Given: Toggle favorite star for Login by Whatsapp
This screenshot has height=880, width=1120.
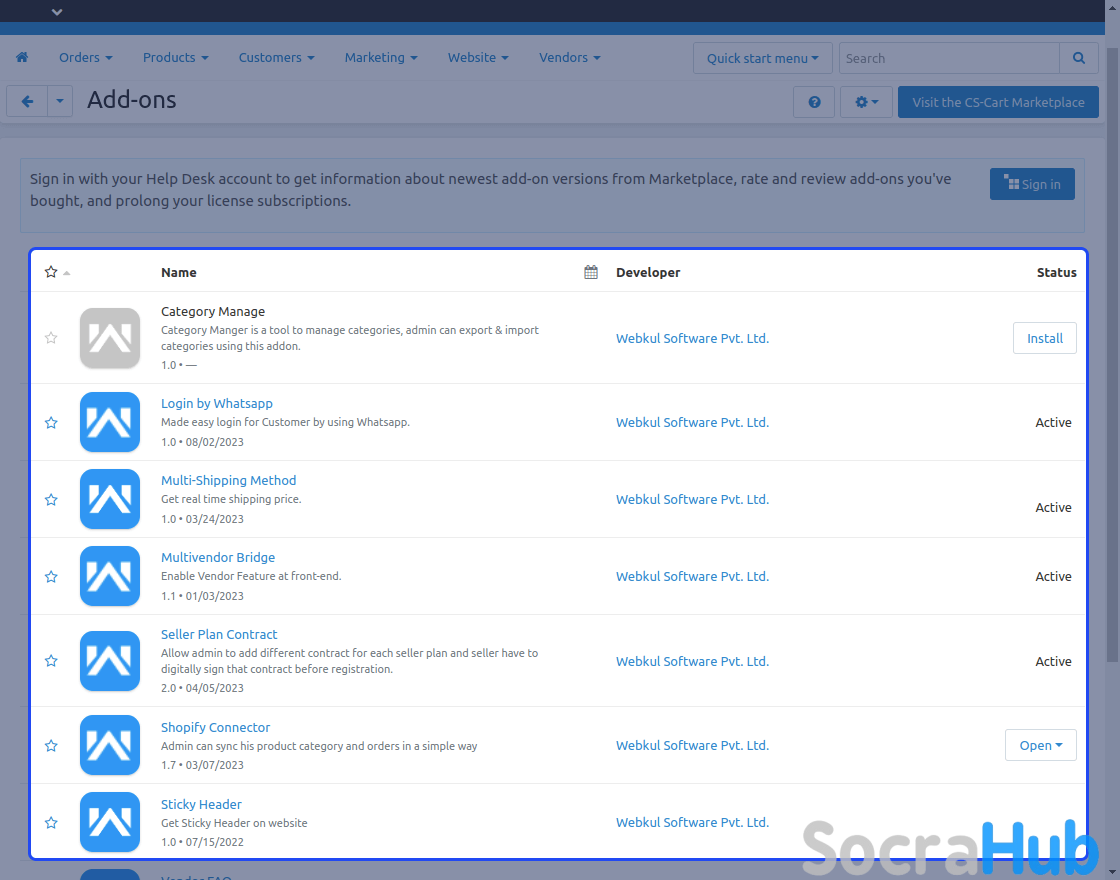Looking at the screenshot, I should pyautogui.click(x=51, y=423).
